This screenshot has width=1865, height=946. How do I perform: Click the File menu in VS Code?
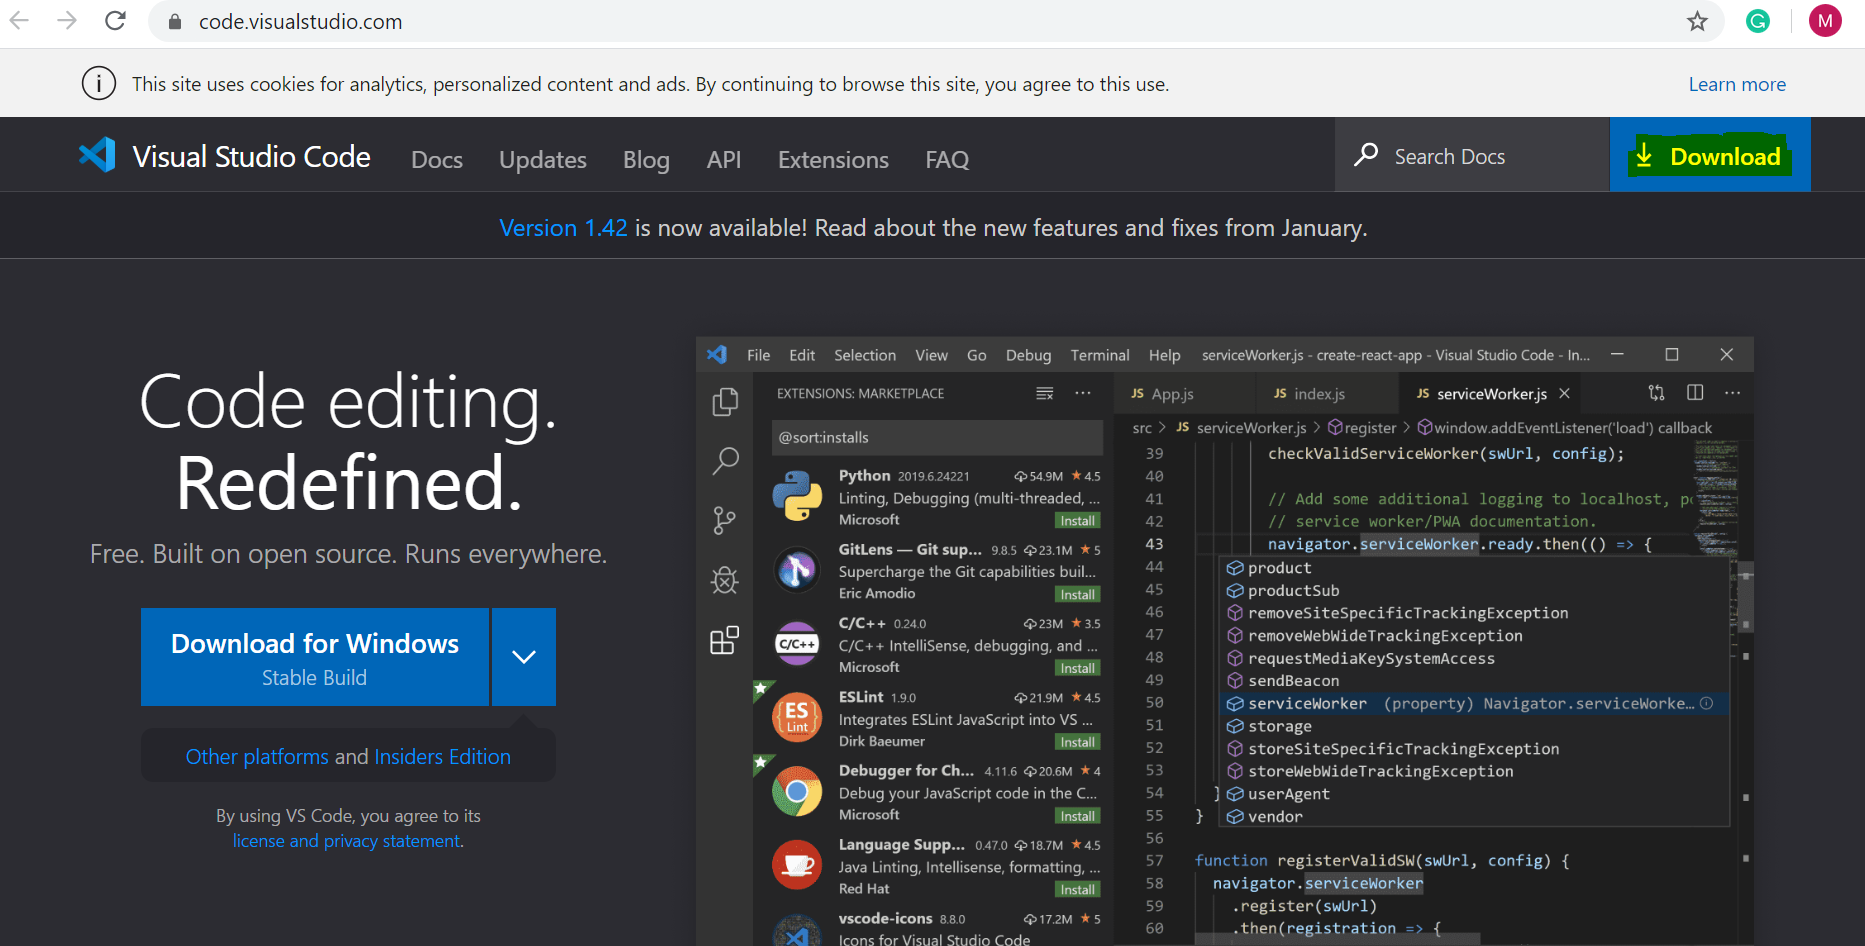click(x=759, y=355)
